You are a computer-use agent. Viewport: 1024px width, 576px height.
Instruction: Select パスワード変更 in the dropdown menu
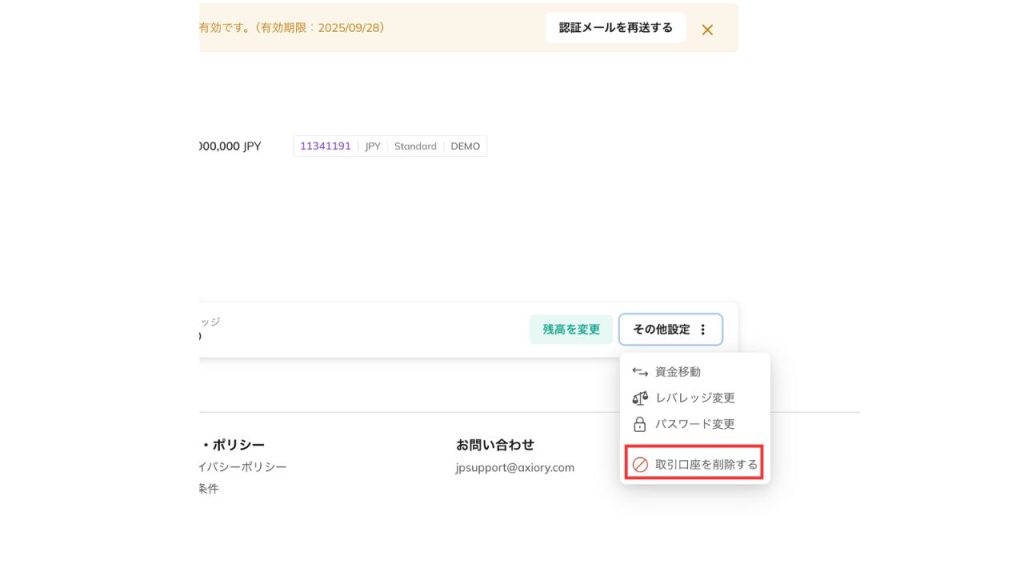[695, 424]
